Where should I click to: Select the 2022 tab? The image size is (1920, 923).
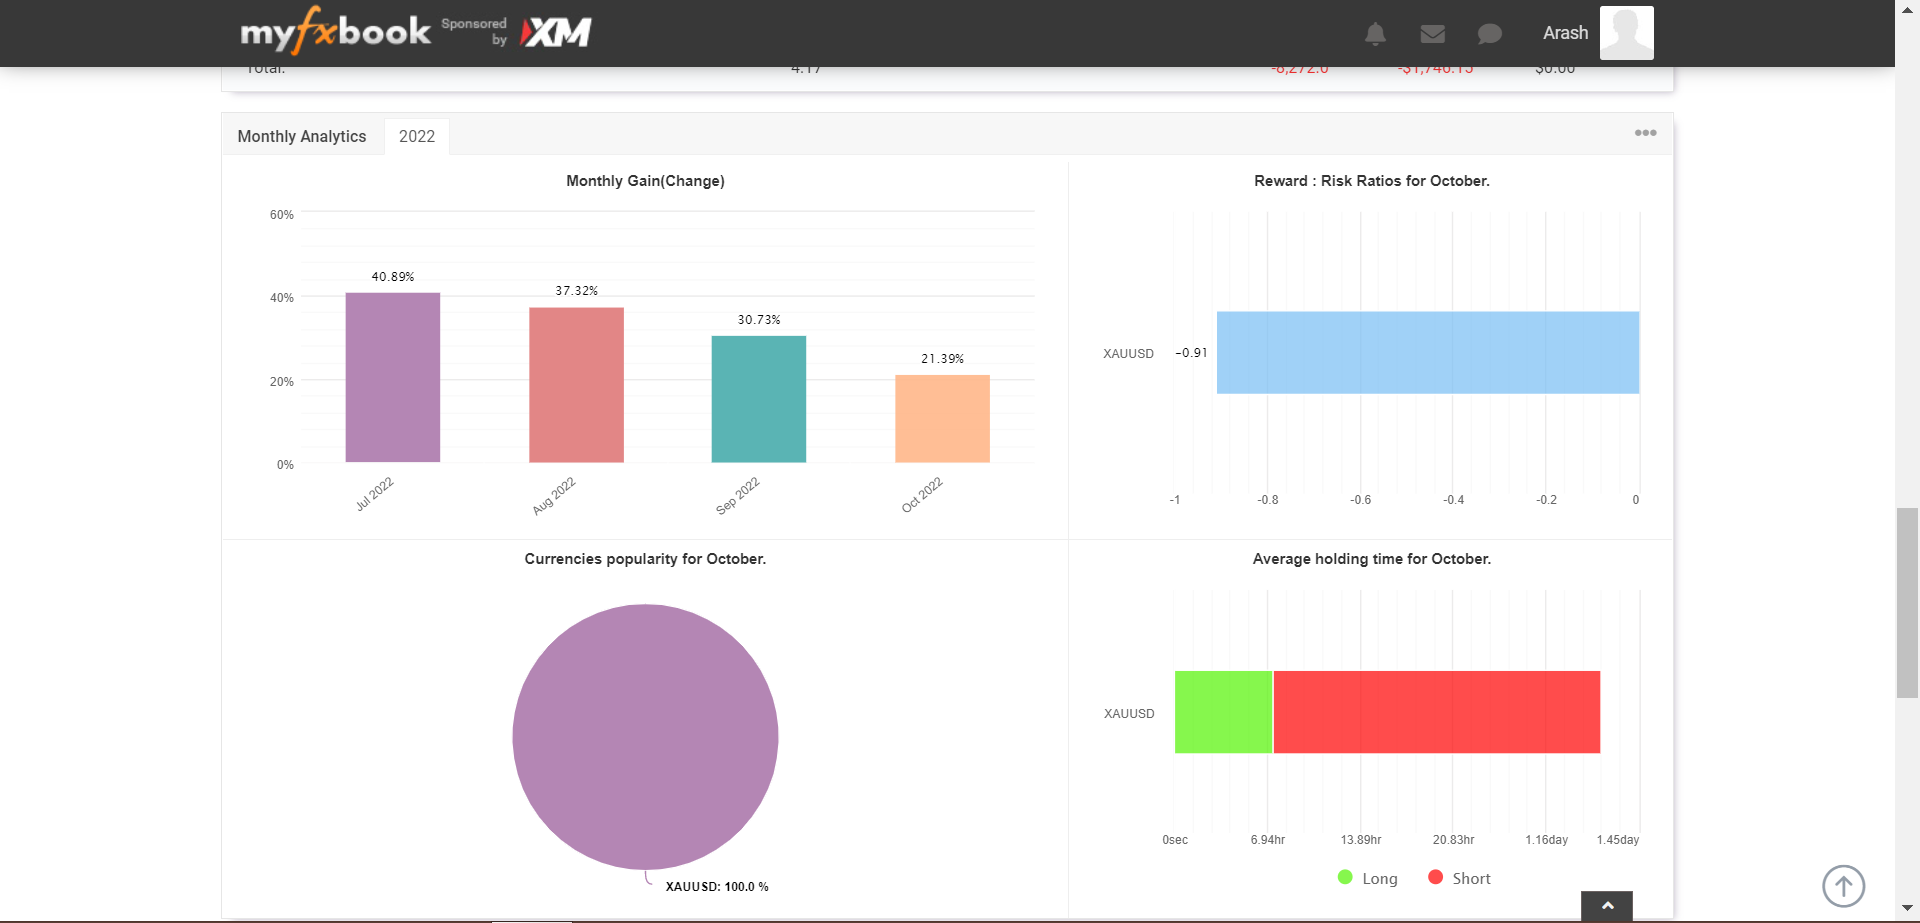pyautogui.click(x=417, y=137)
